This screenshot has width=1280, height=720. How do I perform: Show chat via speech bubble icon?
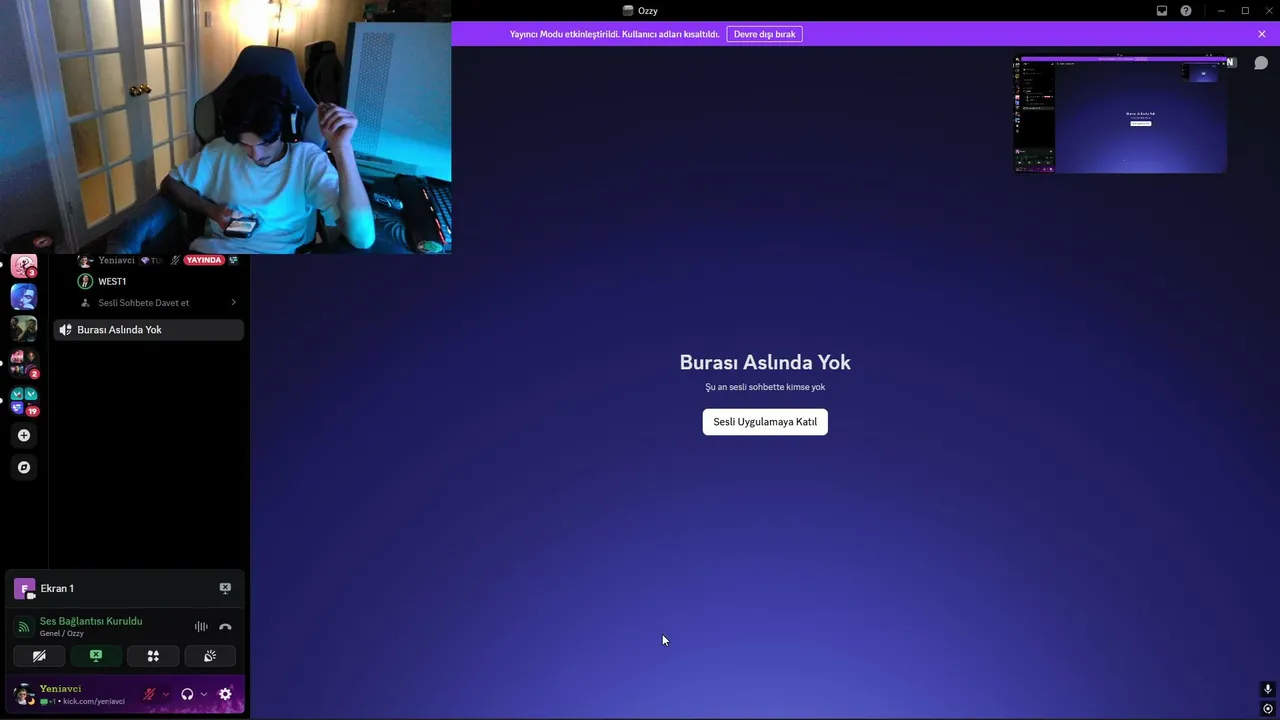[1261, 63]
